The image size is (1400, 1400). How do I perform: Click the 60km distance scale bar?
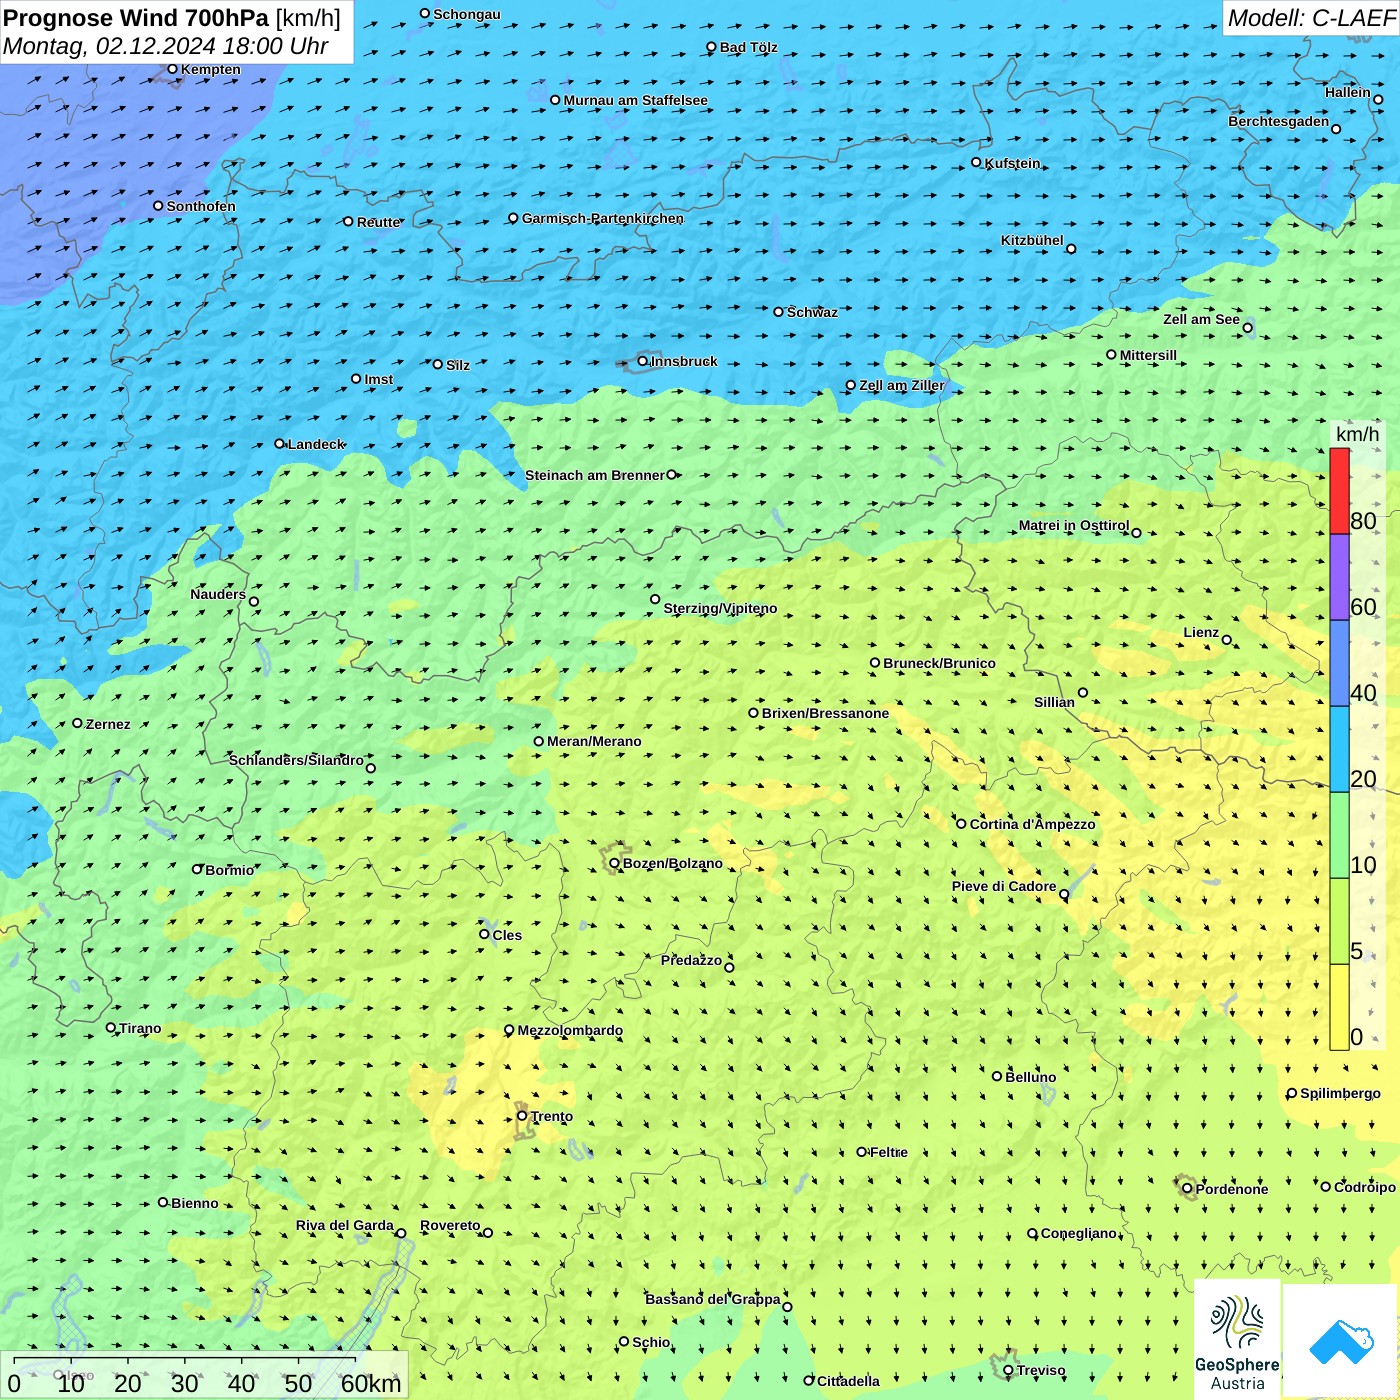pos(185,1360)
